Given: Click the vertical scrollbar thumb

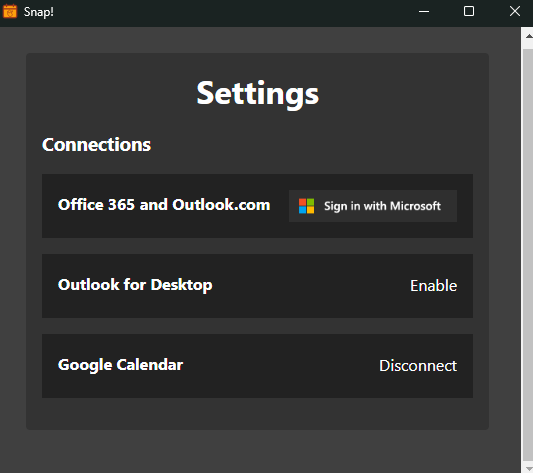Looking at the screenshot, I should pyautogui.click(x=528, y=255).
